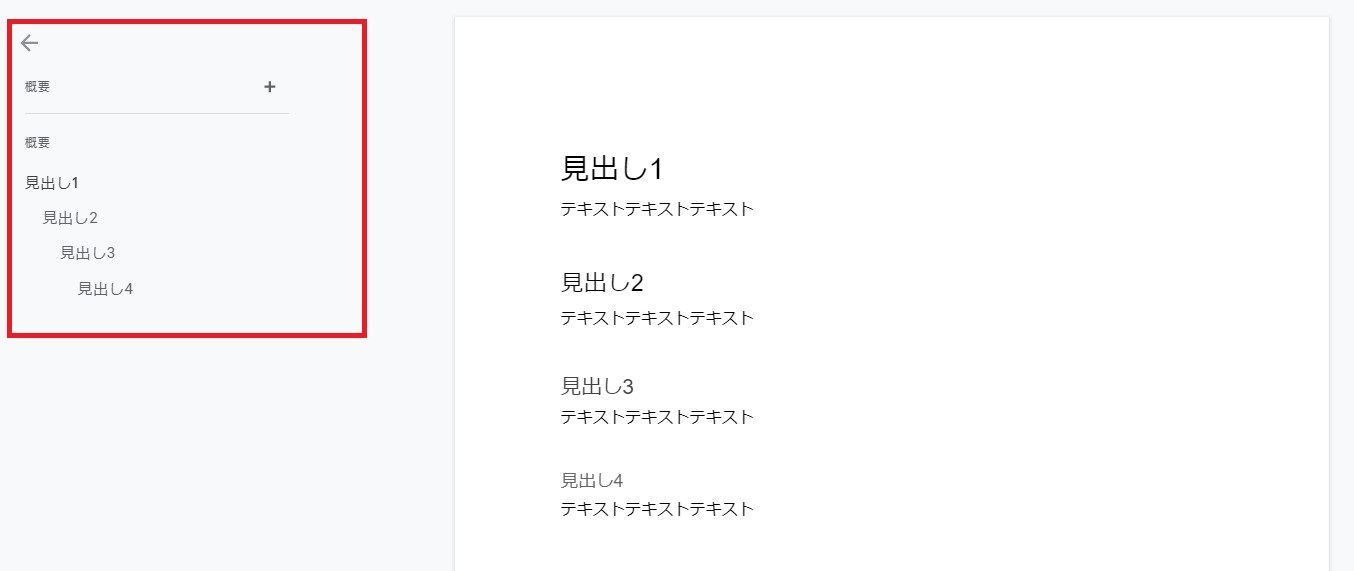Jump to 見出し1 in the outline
The height and width of the screenshot is (571, 1354).
(52, 183)
